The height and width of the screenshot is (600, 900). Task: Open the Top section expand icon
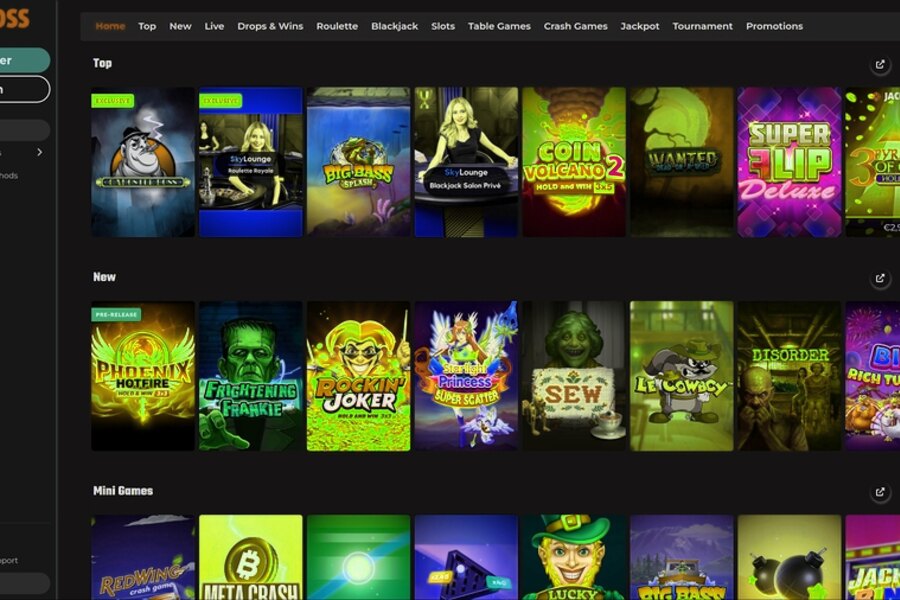[x=880, y=64]
